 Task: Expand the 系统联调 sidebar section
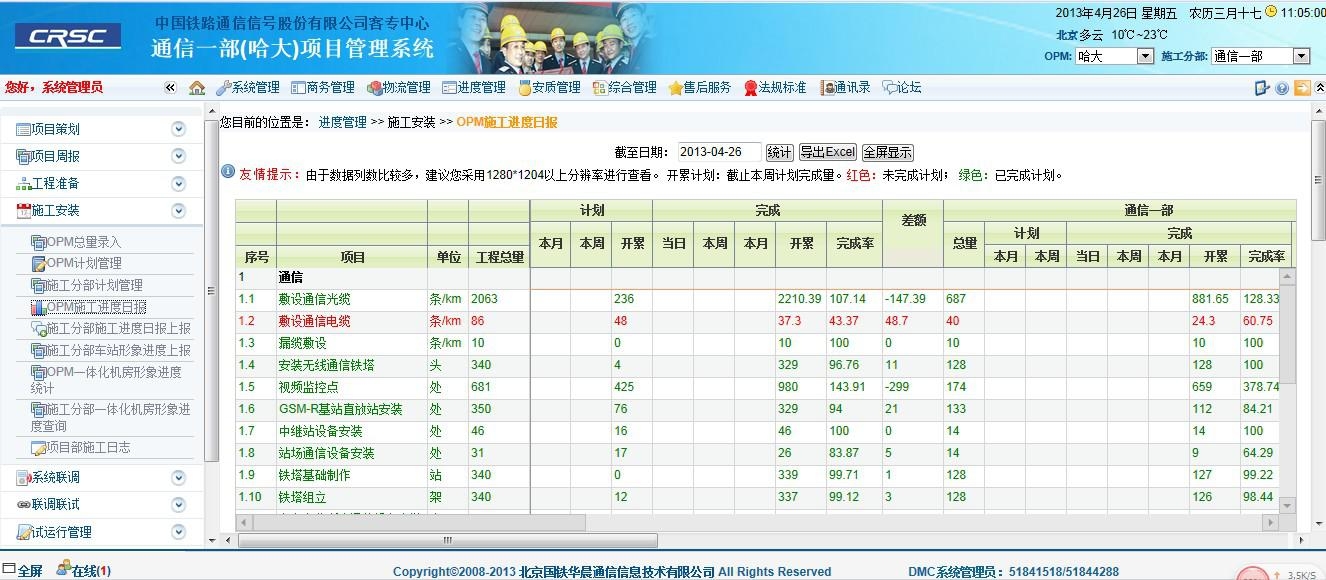(x=179, y=478)
